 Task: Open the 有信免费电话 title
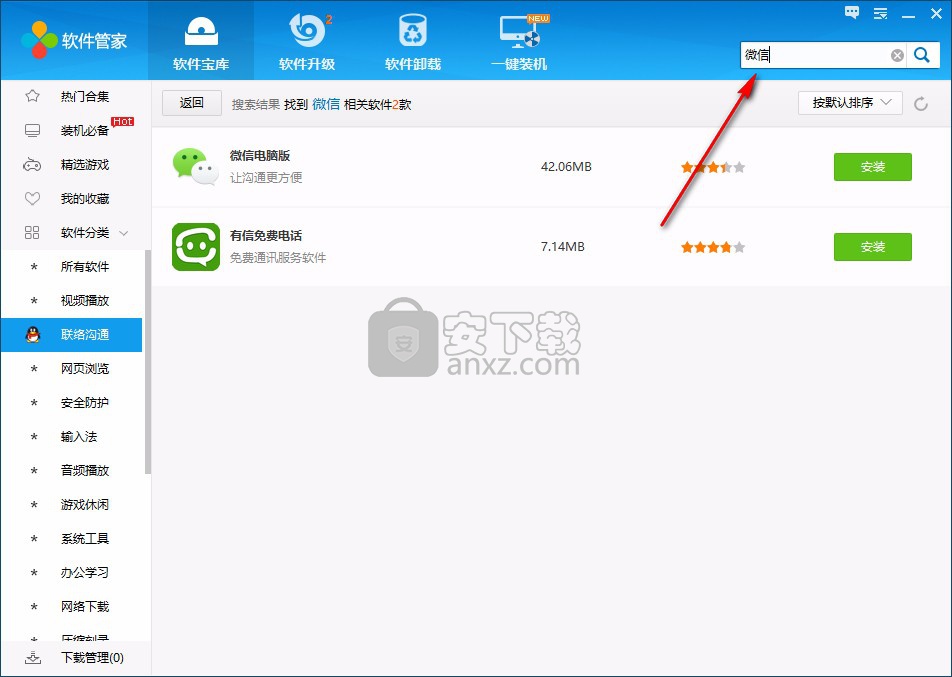click(266, 236)
